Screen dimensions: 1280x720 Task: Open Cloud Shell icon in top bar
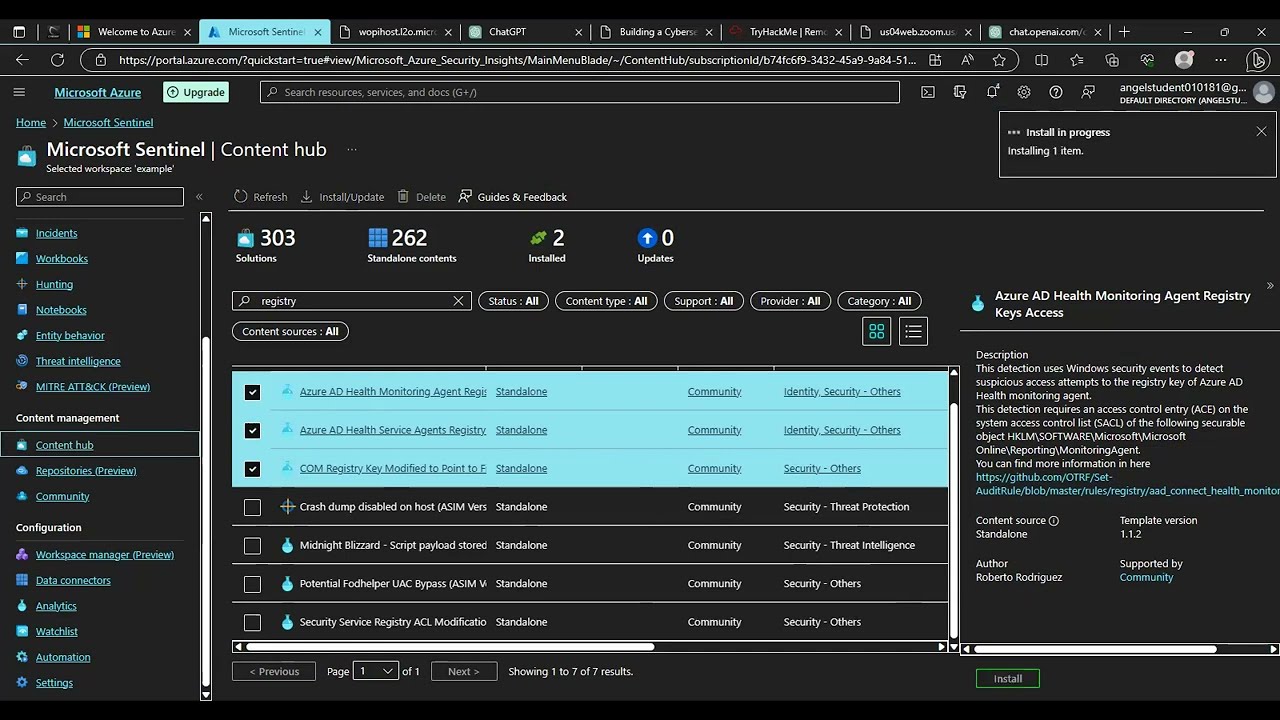pyautogui.click(x=928, y=92)
